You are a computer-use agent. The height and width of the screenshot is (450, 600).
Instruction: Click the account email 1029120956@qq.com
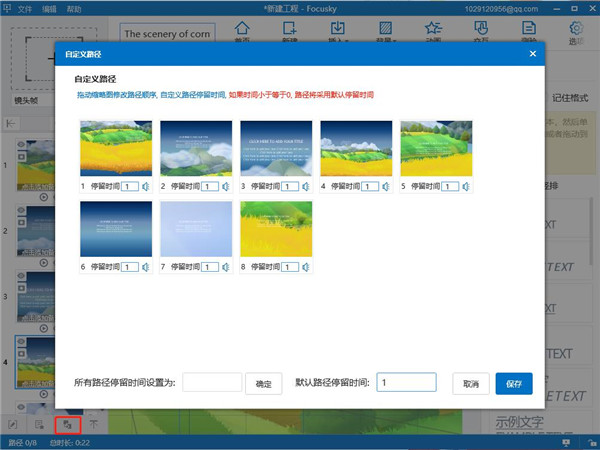click(501, 8)
